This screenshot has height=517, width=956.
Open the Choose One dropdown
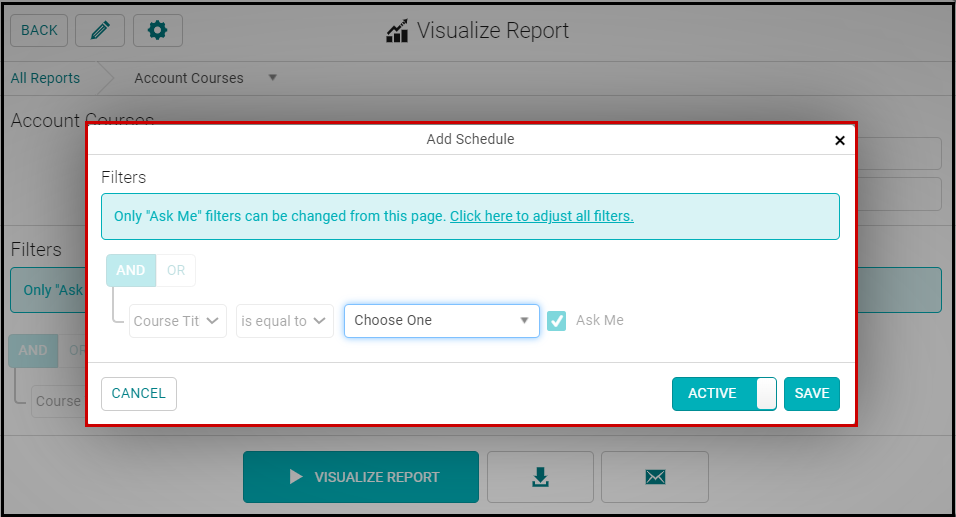click(442, 321)
